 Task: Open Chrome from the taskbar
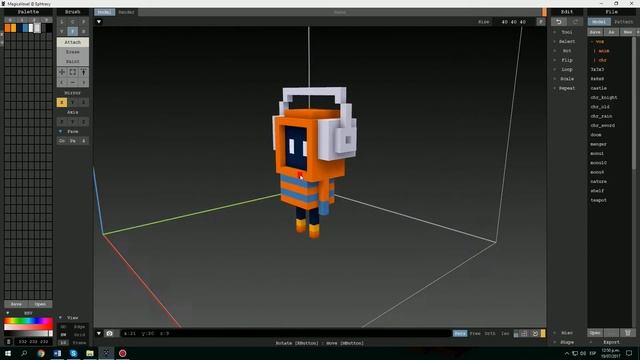(x=41, y=353)
